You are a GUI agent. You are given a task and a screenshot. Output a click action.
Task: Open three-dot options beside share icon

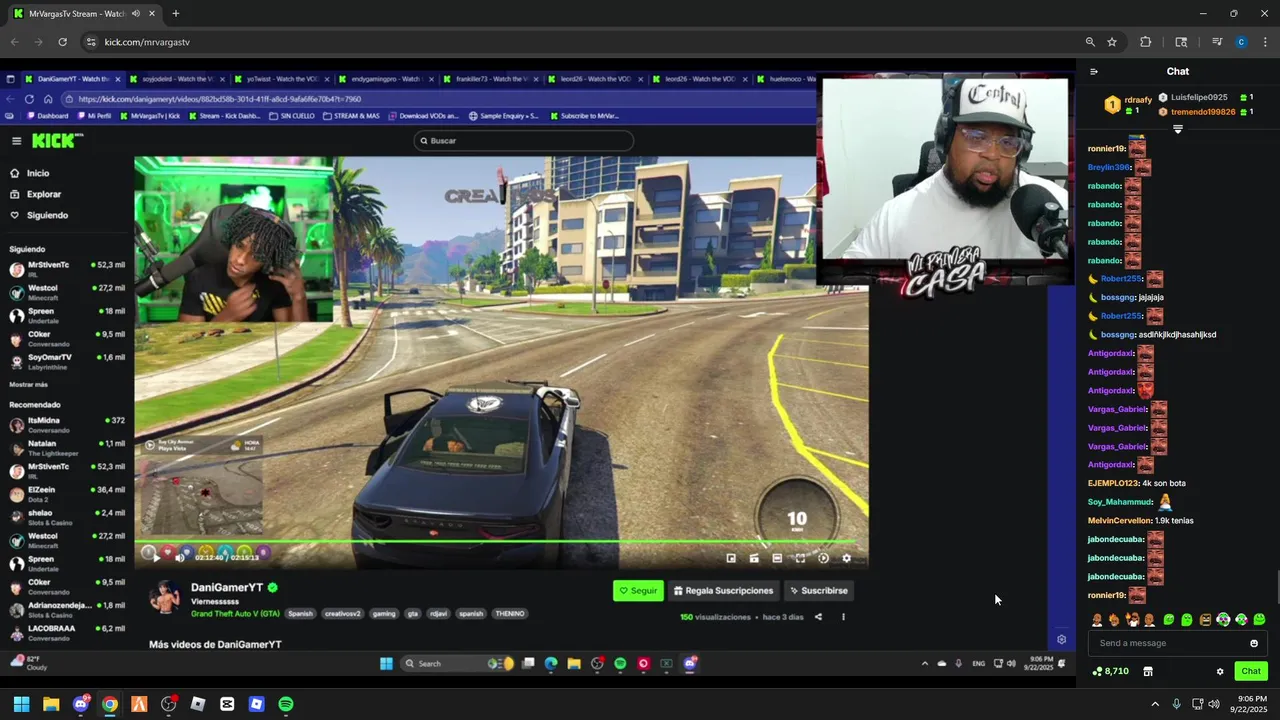tap(843, 617)
